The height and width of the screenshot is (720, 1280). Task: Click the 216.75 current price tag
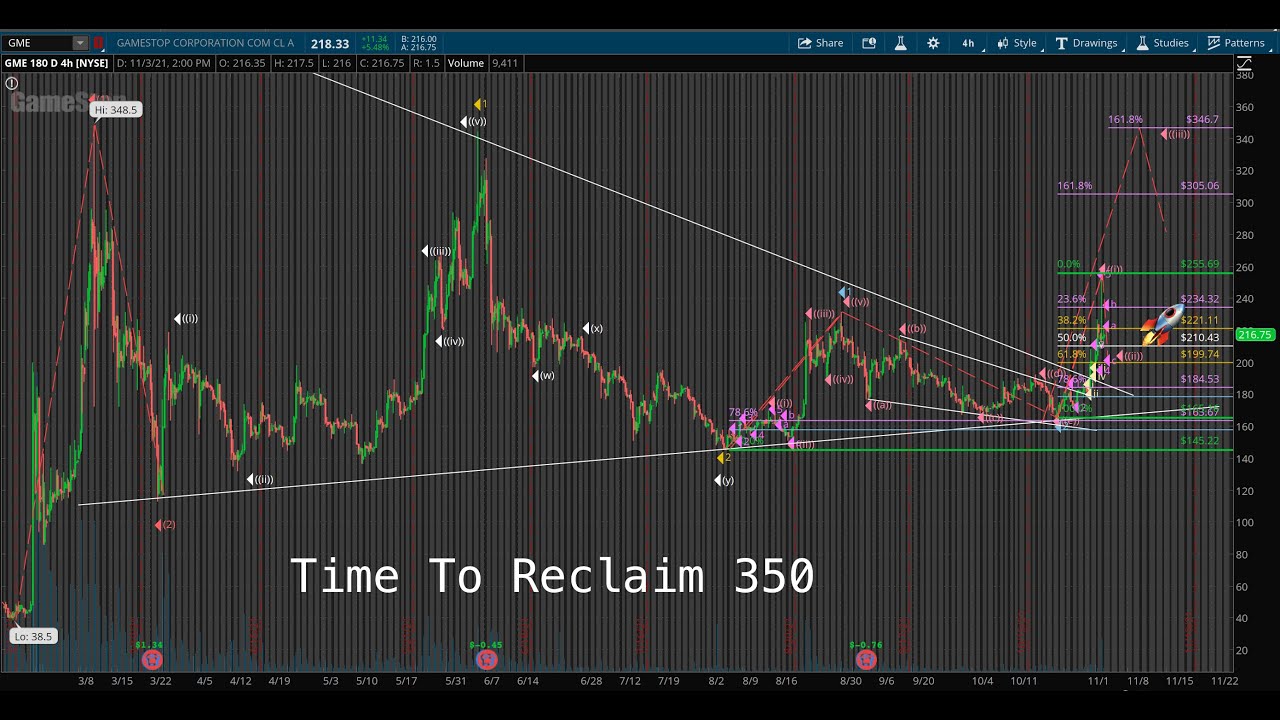[1256, 335]
